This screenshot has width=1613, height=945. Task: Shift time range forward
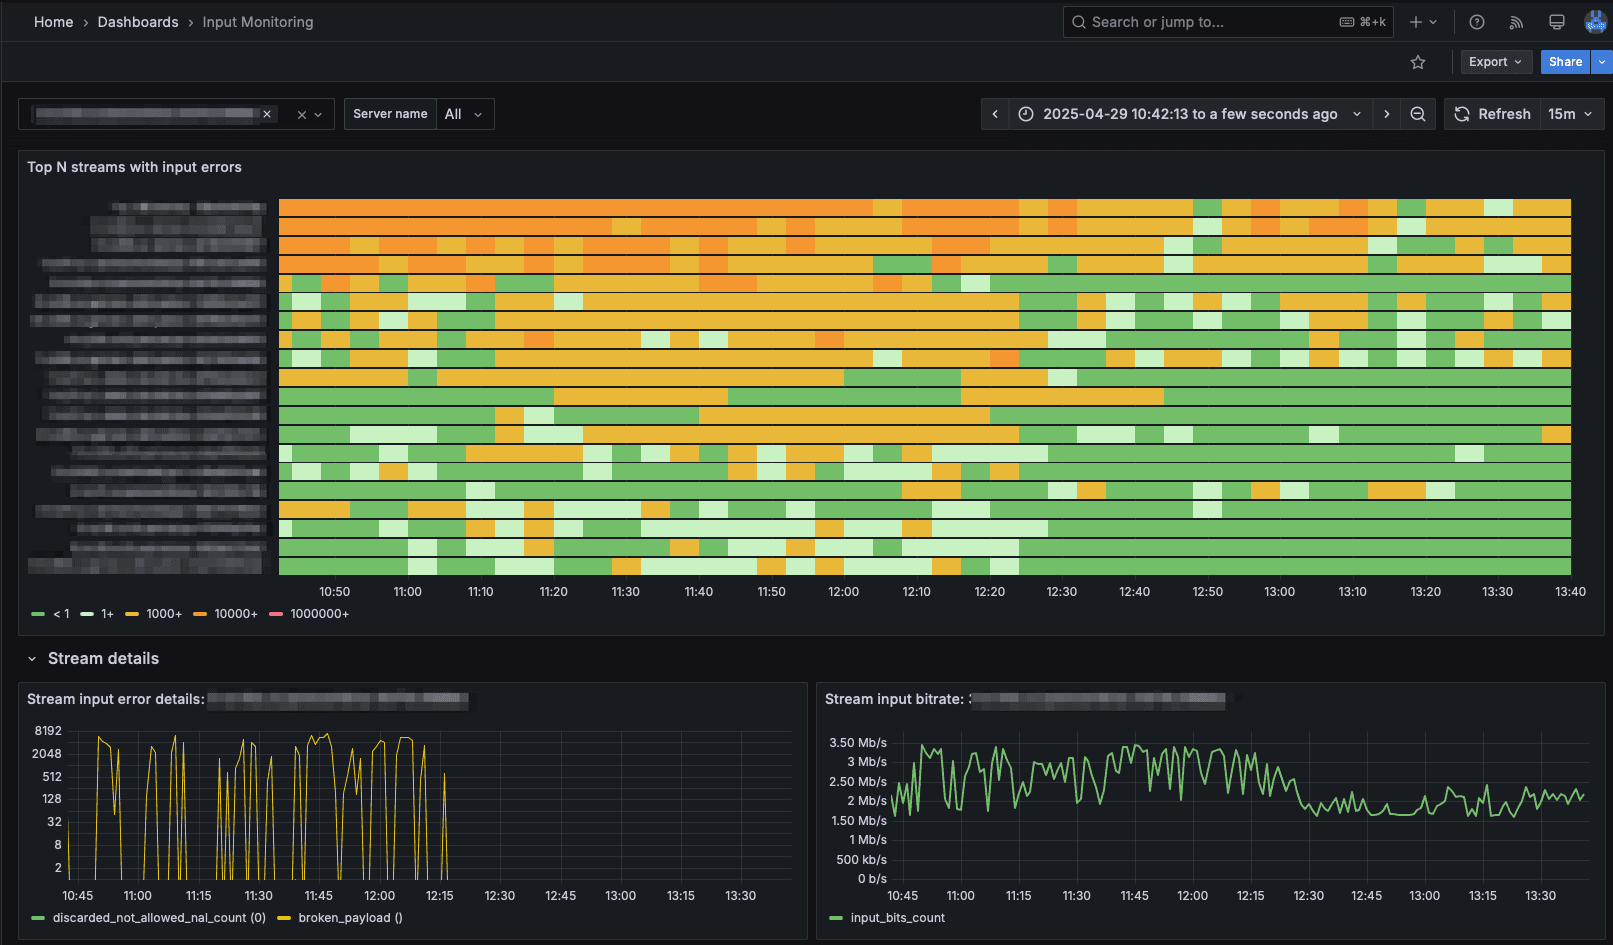click(1386, 114)
